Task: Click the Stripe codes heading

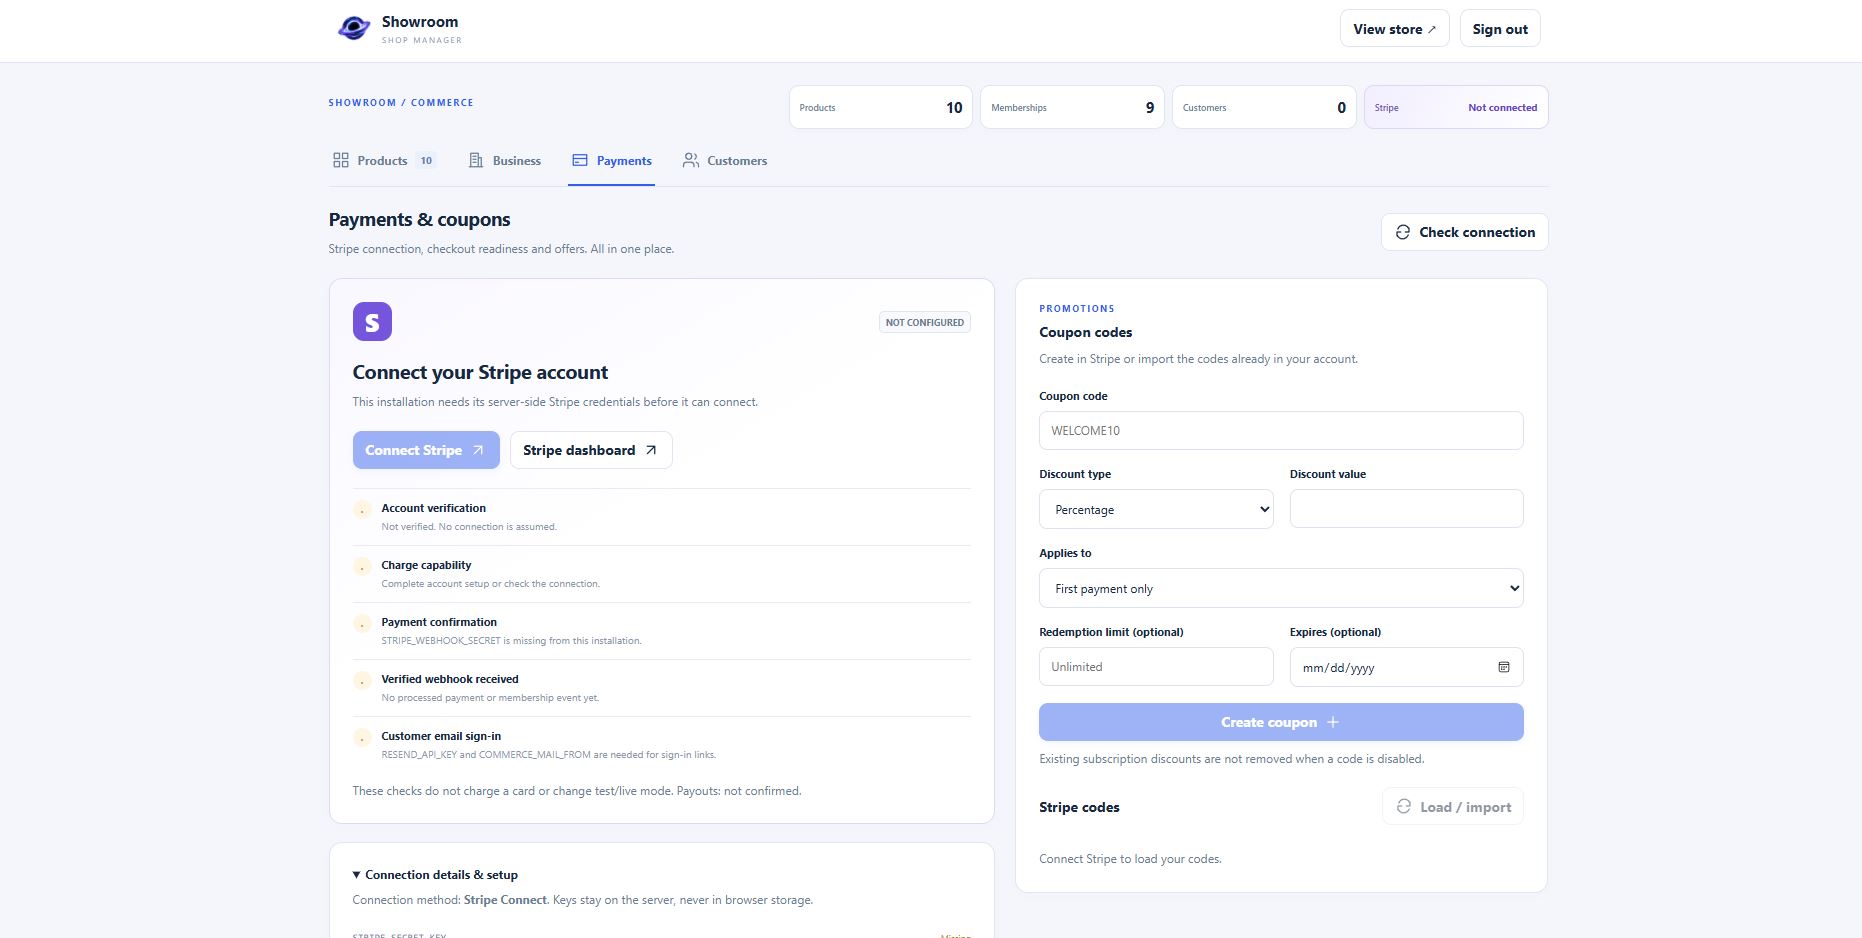Action: point(1079,807)
